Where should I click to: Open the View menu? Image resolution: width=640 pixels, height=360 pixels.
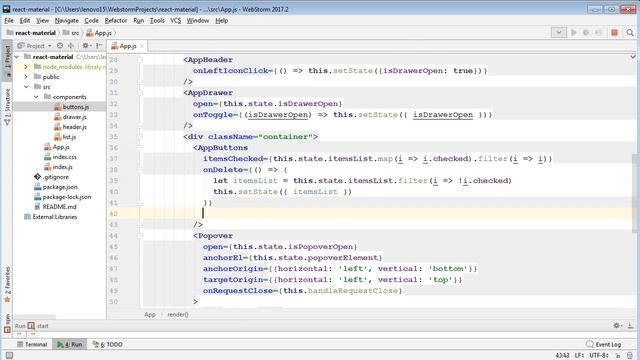[42, 20]
